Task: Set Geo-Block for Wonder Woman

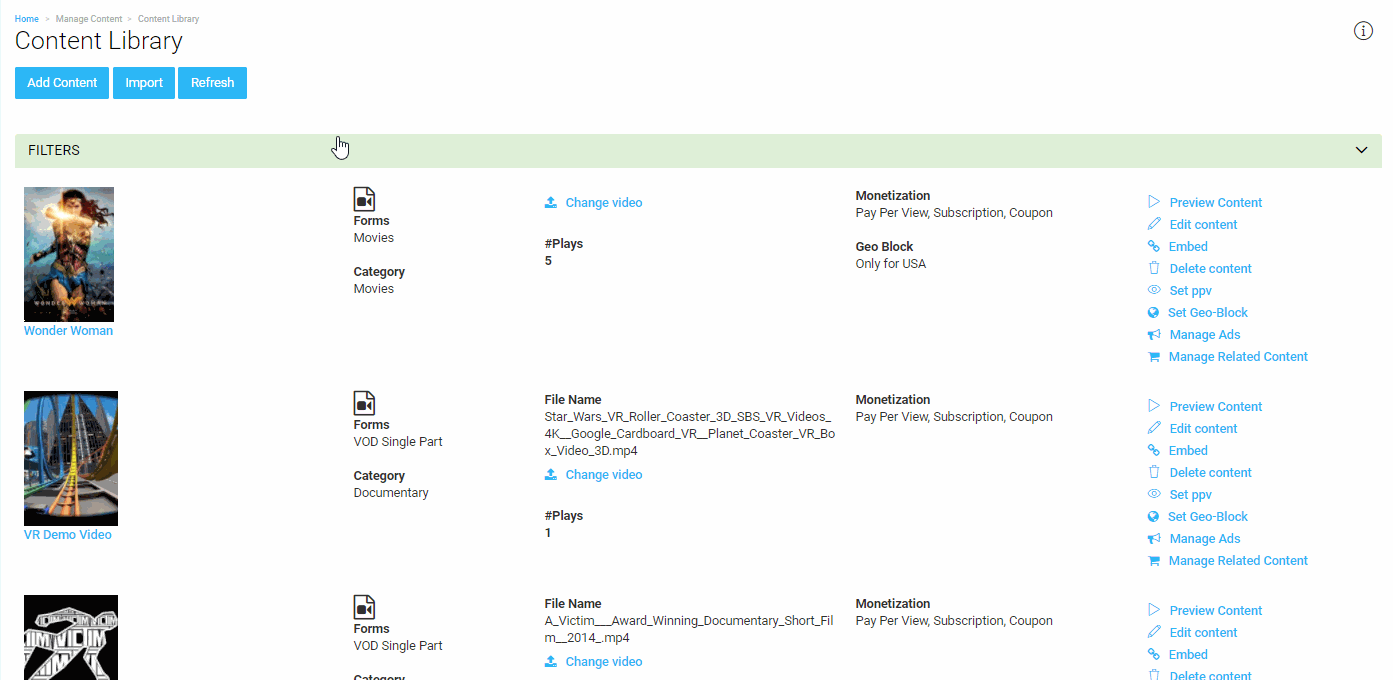Action: 1208,313
